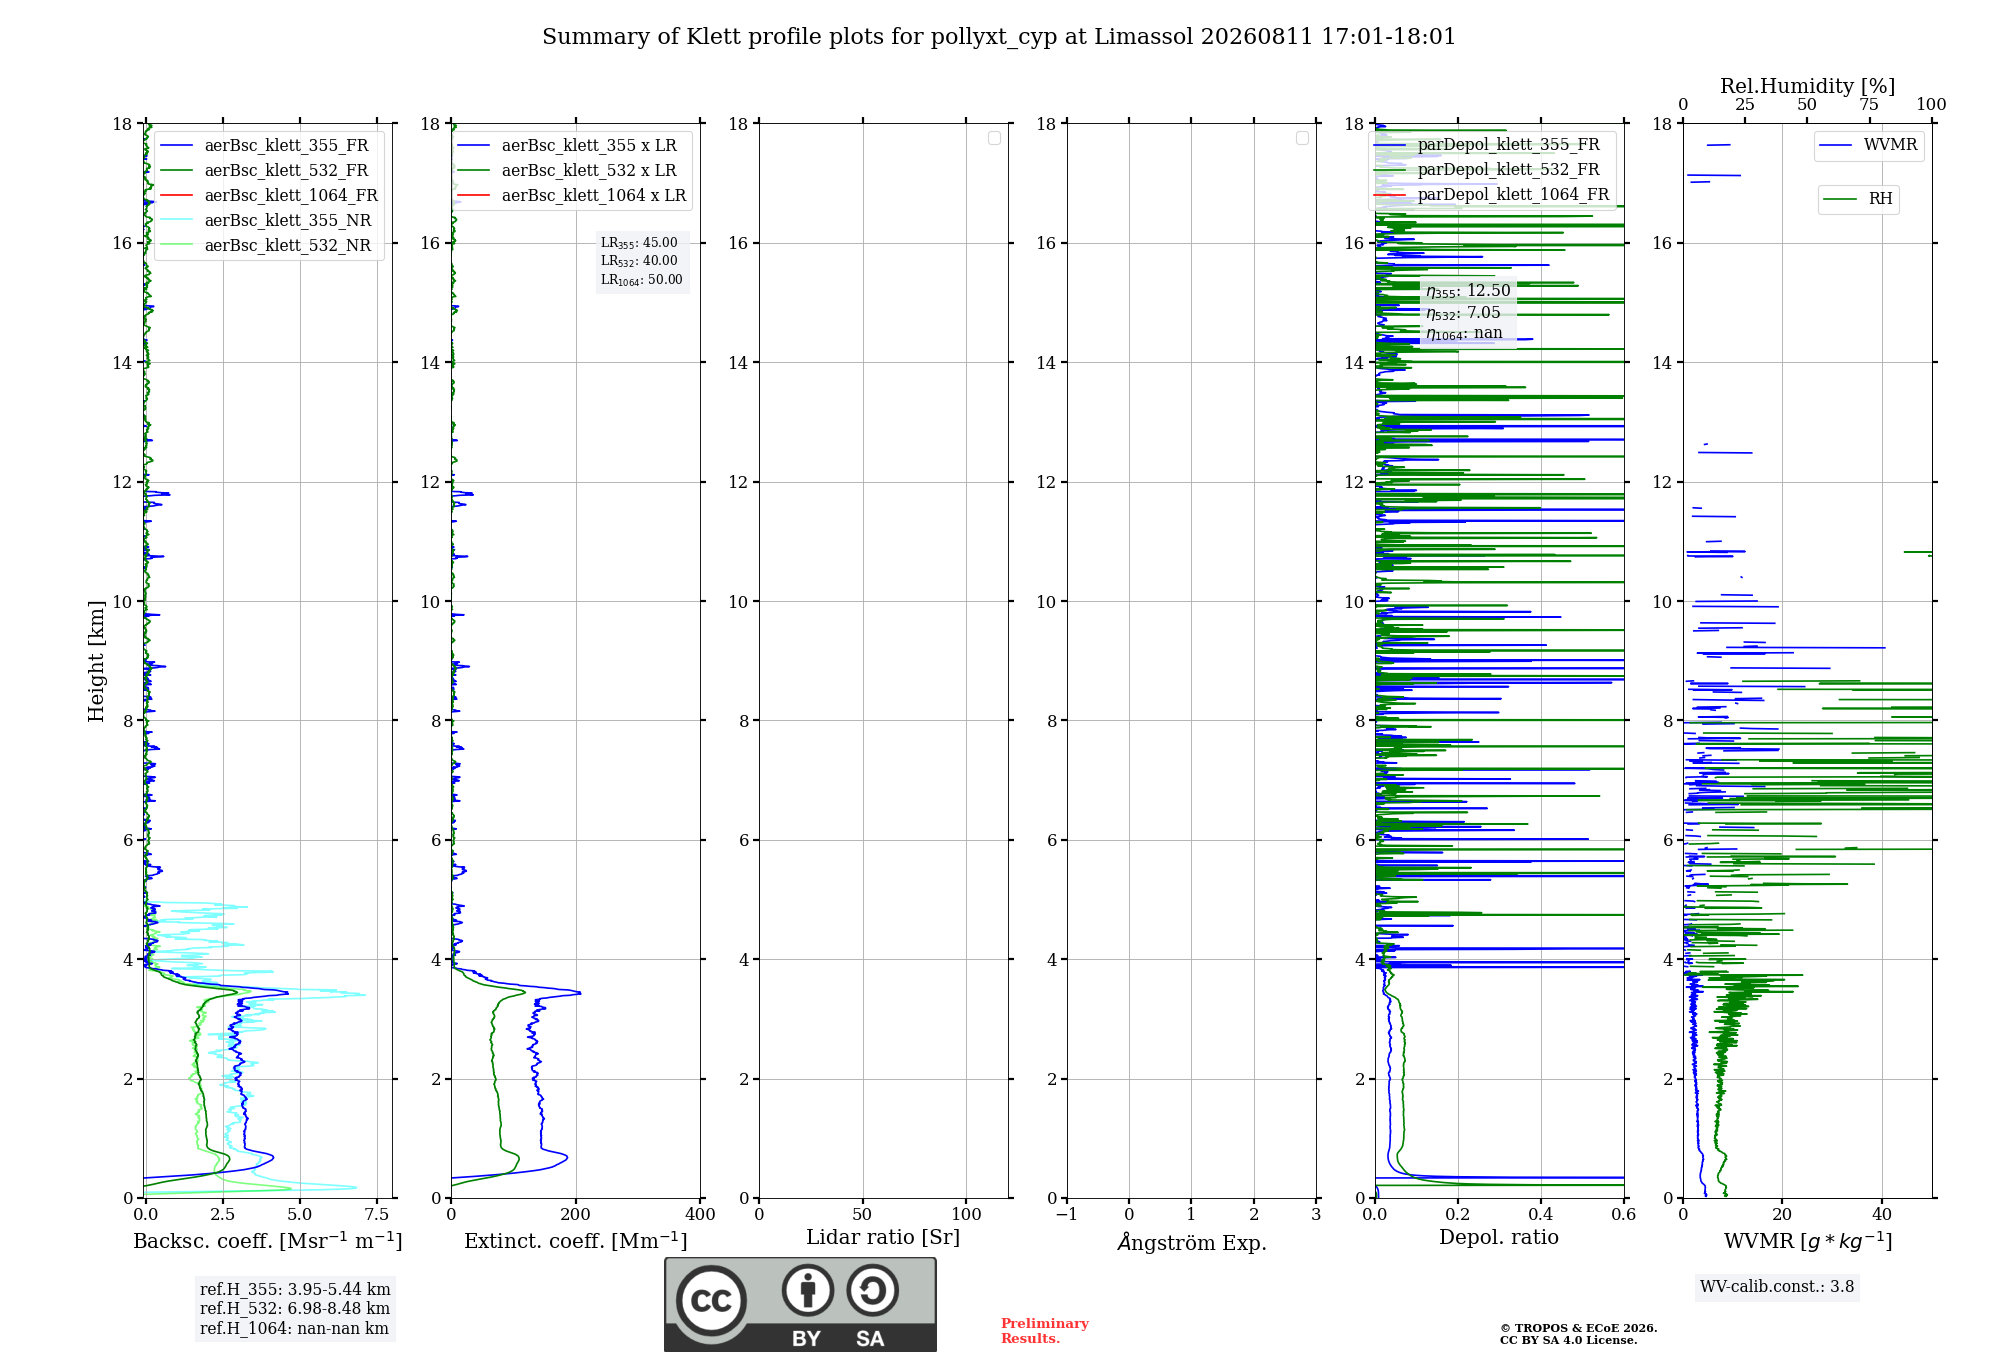Click the green line sample beside RH legend
This screenshot has width=2000, height=1360.
(1840, 199)
